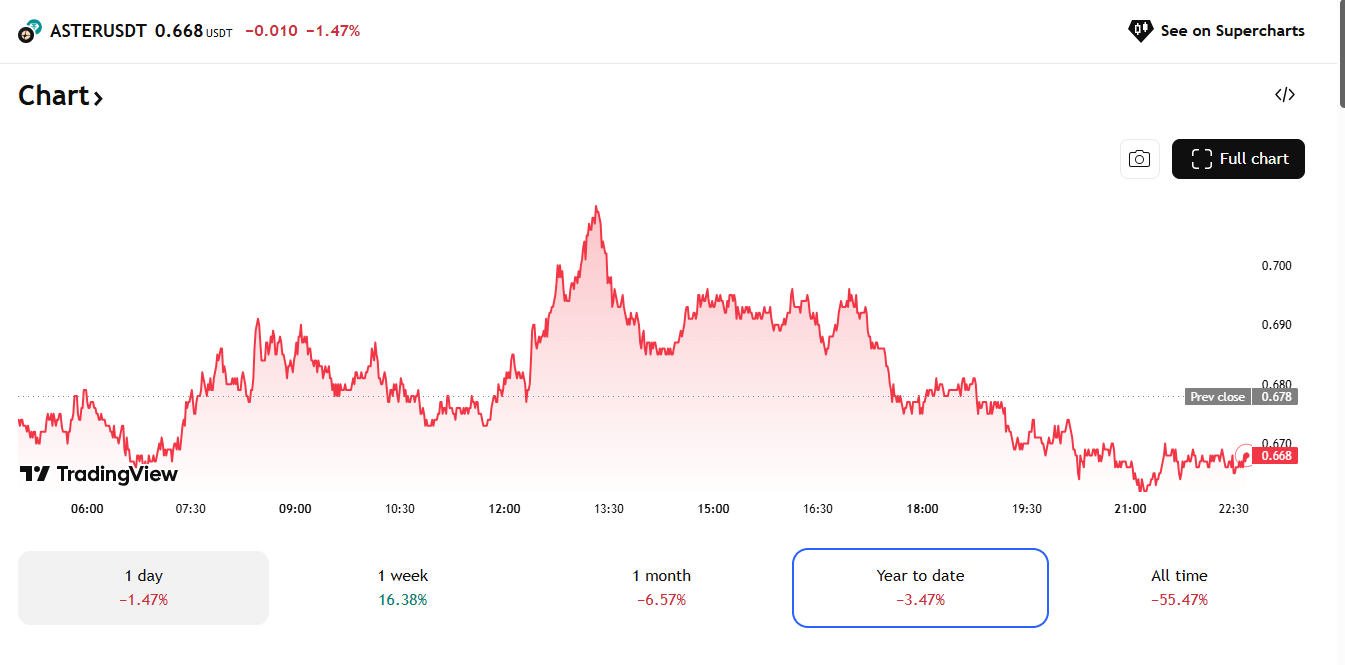Take a chart snapshot with camera icon
The image size is (1345, 665).
pos(1139,159)
